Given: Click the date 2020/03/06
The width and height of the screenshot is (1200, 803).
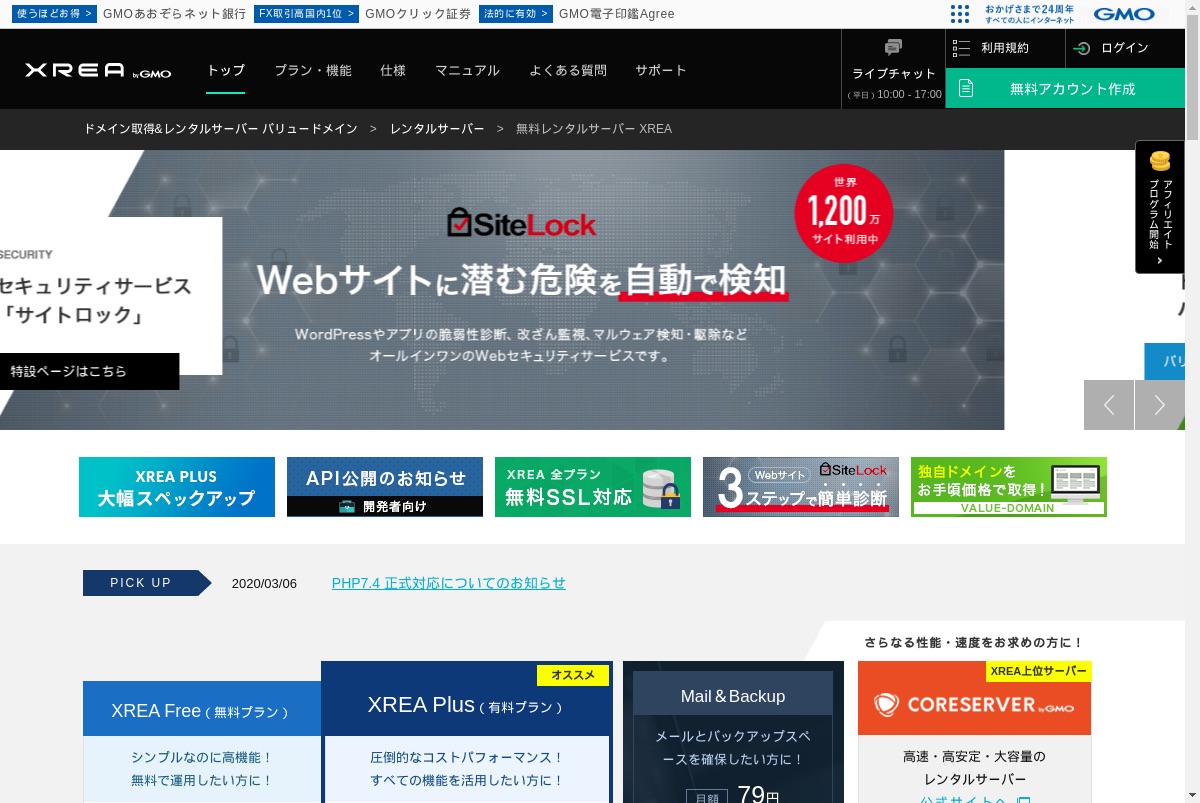Looking at the screenshot, I should [264, 583].
